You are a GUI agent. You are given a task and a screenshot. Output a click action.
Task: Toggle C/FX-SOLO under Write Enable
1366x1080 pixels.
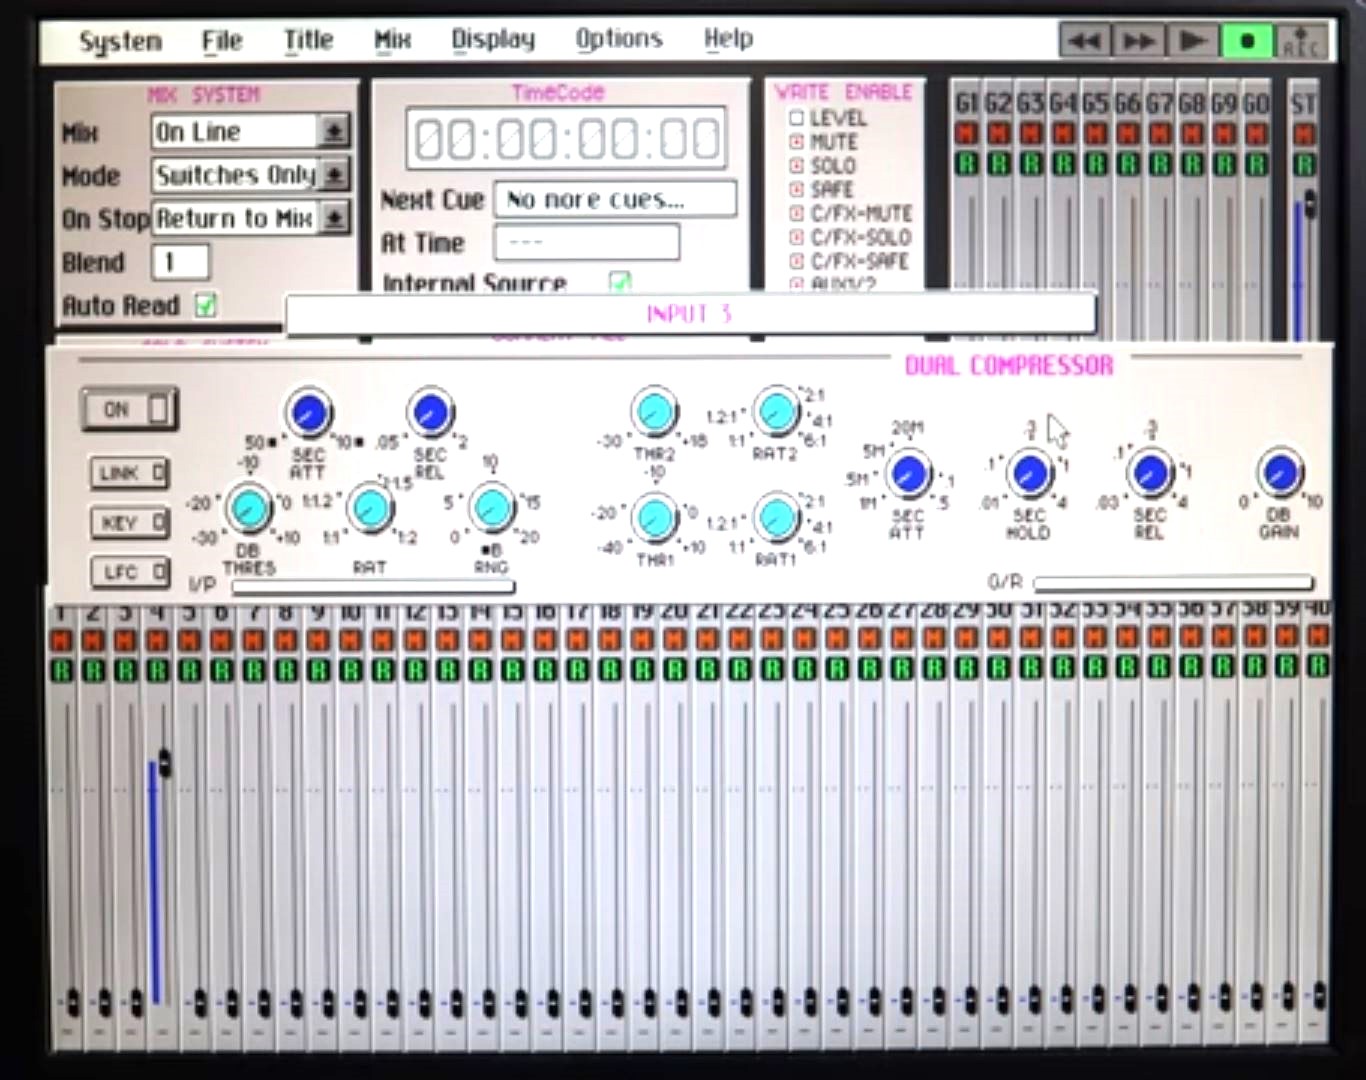797,237
